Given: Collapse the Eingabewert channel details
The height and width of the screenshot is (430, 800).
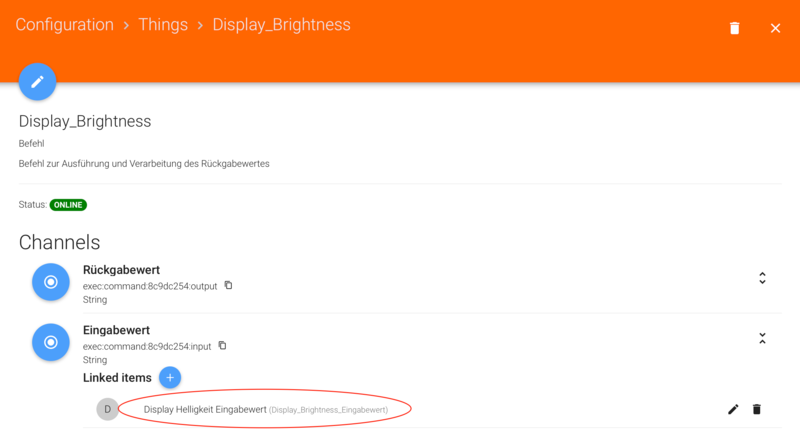Looking at the screenshot, I should click(x=762, y=338).
